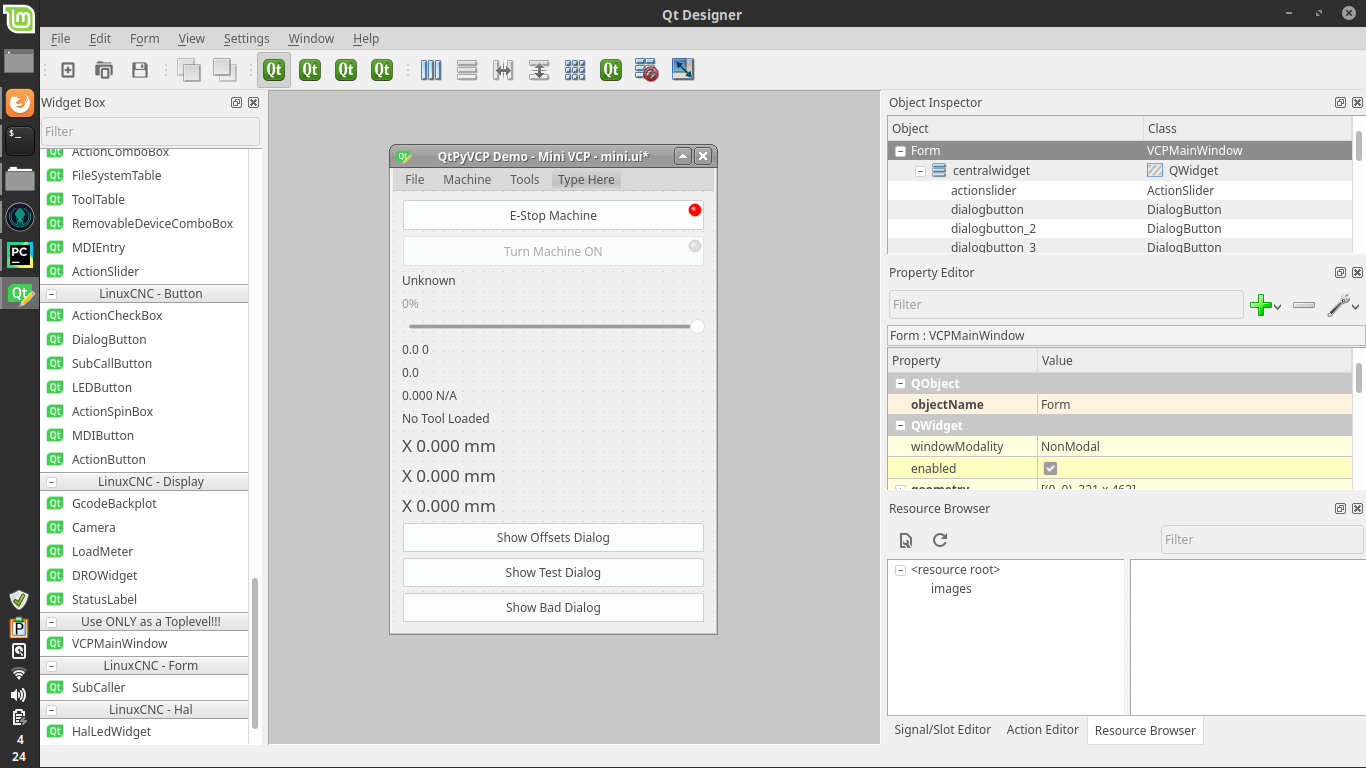Click Edit Resources icon in Resource Browser

point(906,540)
